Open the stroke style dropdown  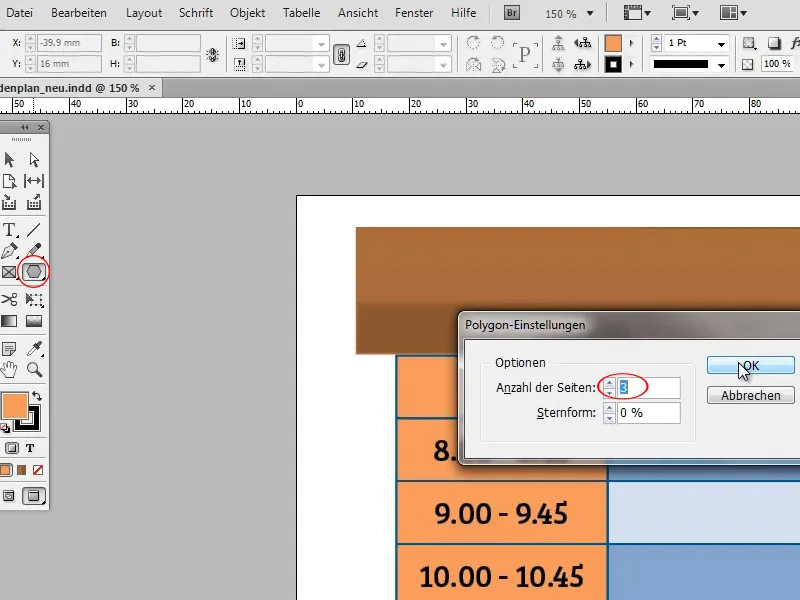721,65
